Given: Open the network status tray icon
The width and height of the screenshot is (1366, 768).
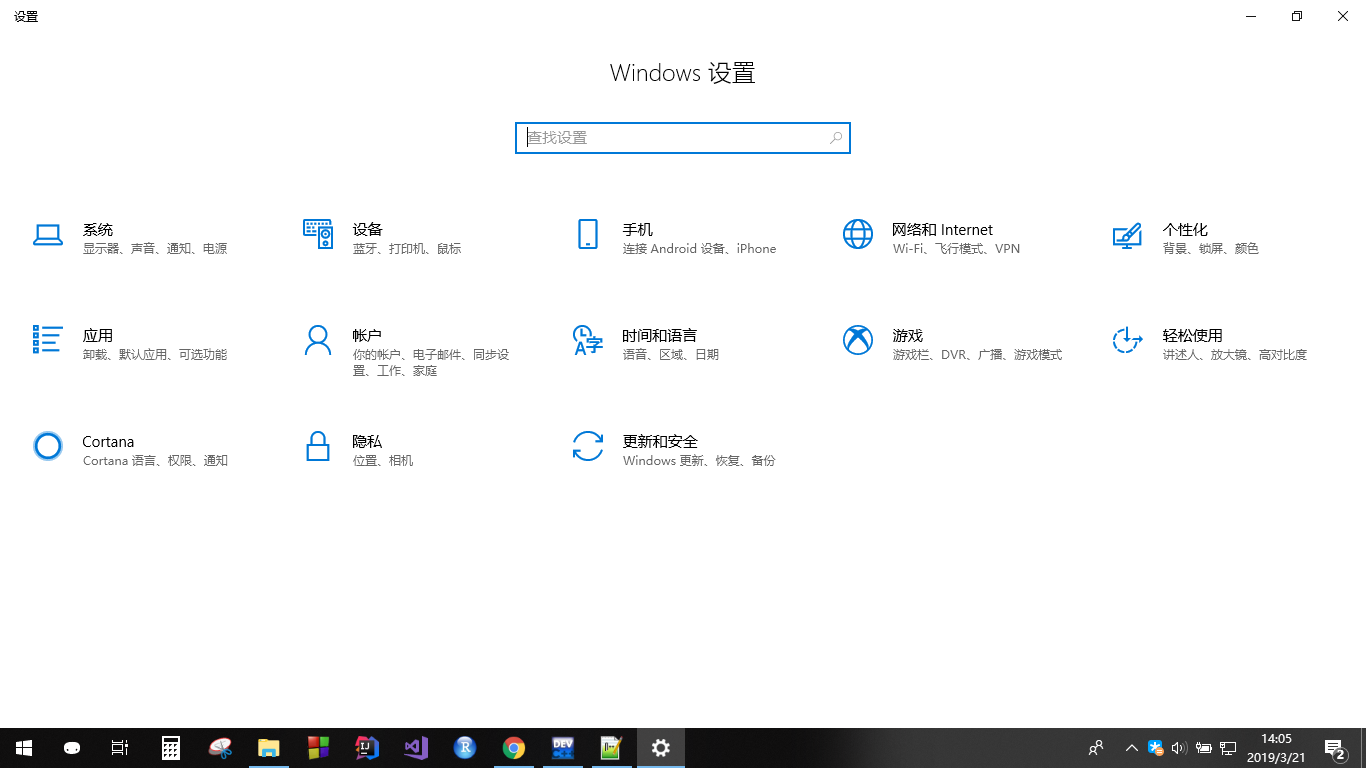Looking at the screenshot, I should pos(1228,748).
